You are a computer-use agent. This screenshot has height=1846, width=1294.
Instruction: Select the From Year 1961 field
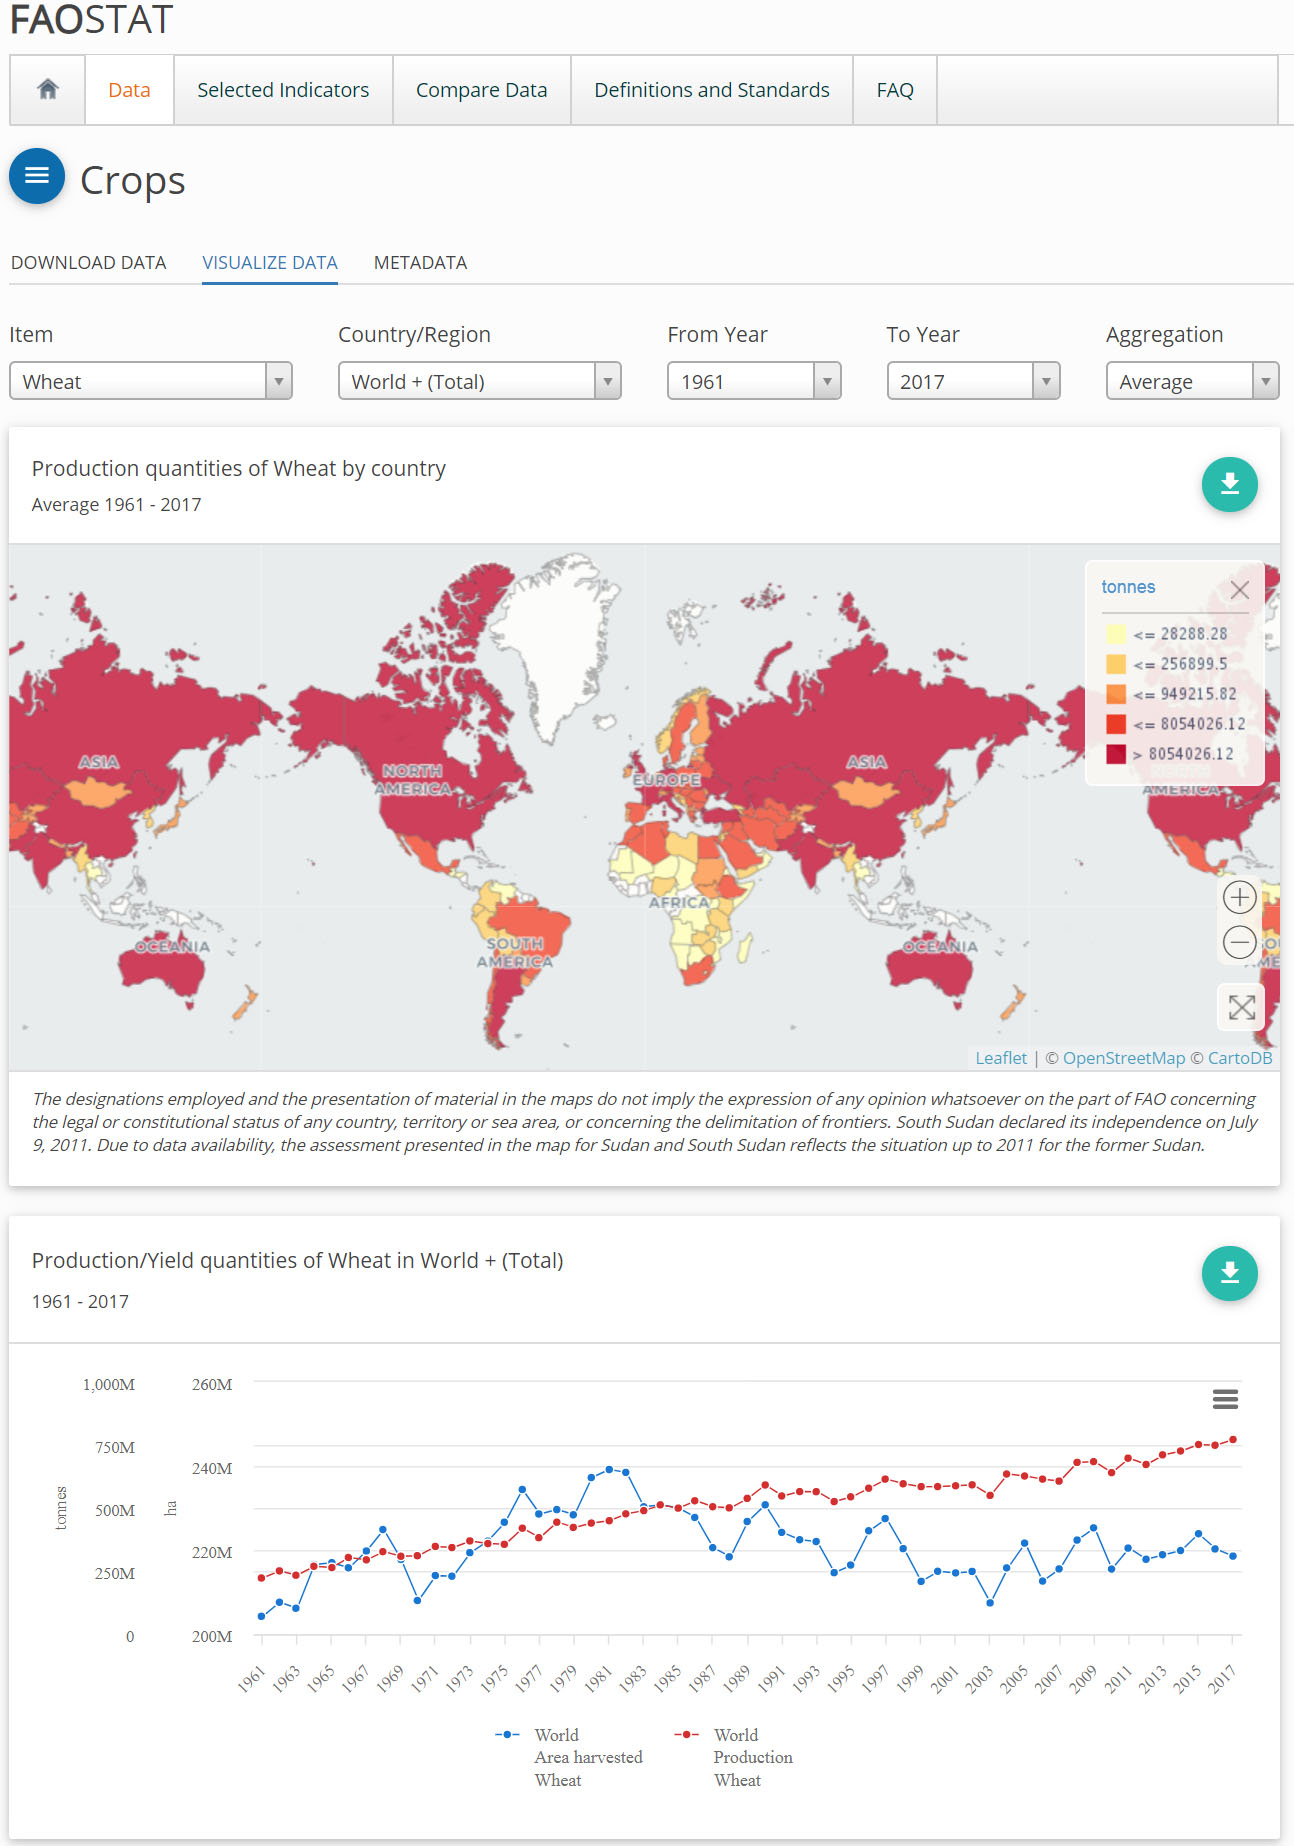(753, 381)
